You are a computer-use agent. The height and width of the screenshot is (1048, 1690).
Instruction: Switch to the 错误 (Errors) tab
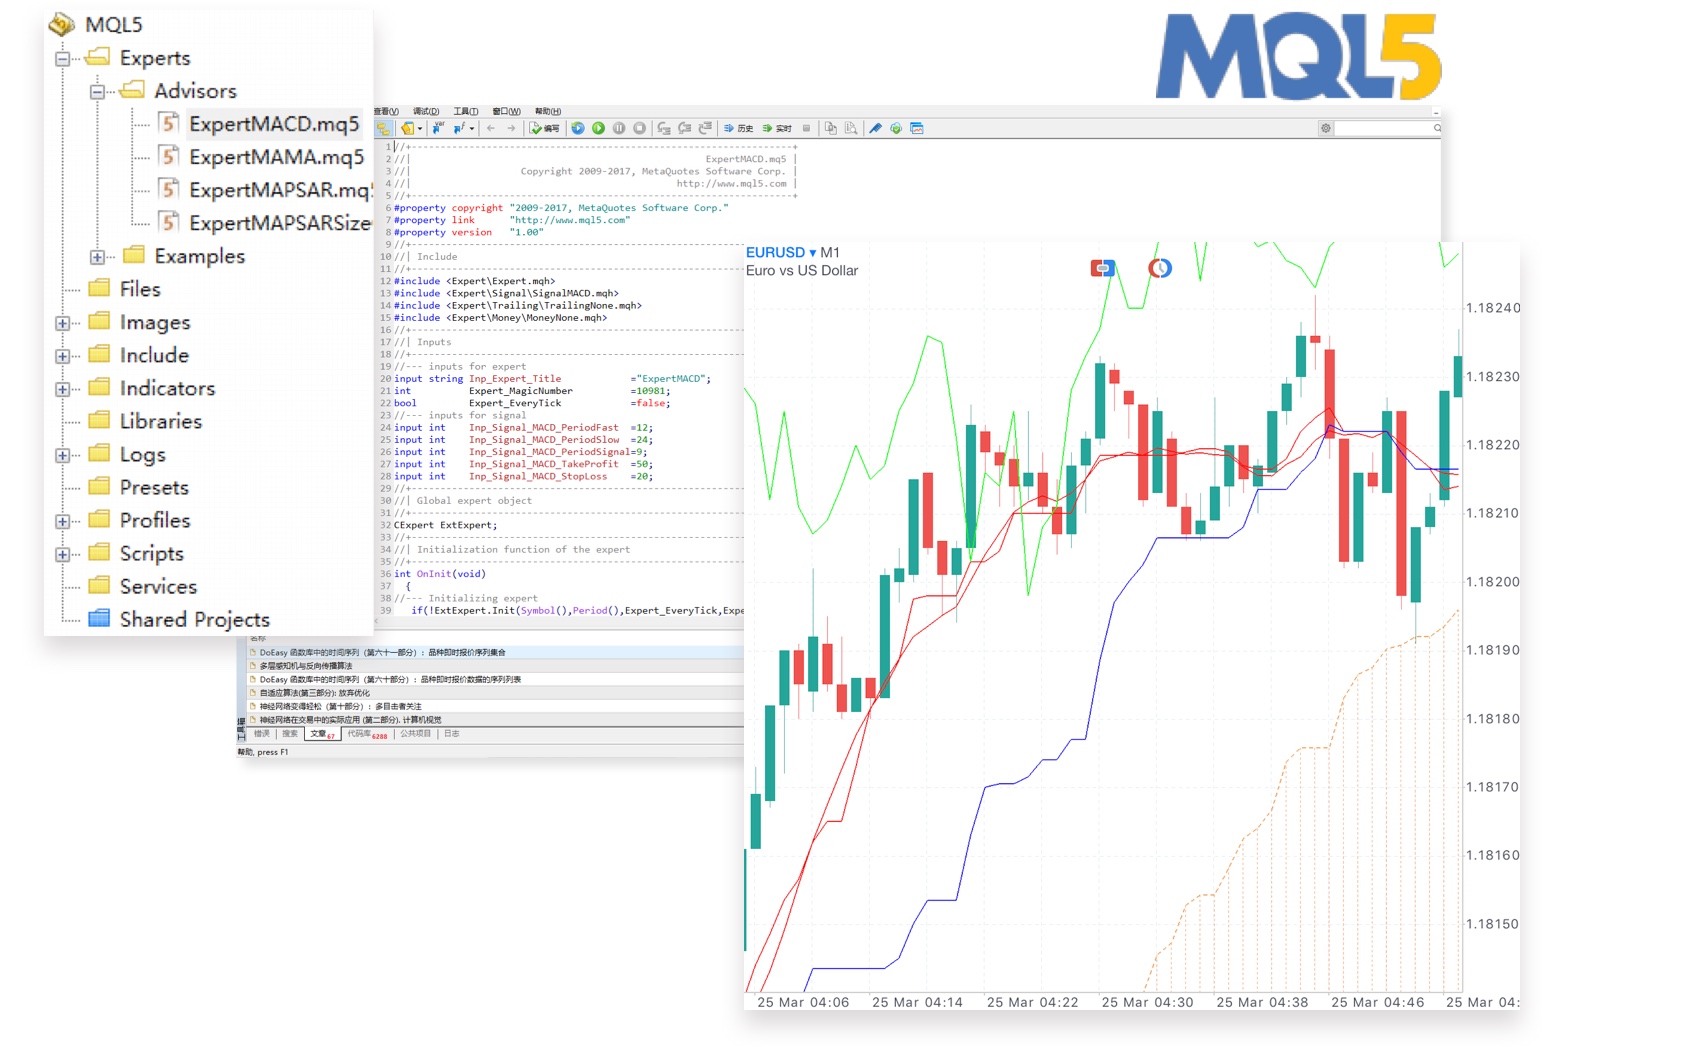point(262,734)
